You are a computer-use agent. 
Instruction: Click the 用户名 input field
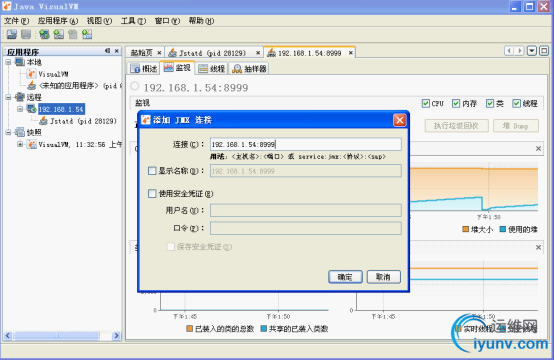point(306,210)
